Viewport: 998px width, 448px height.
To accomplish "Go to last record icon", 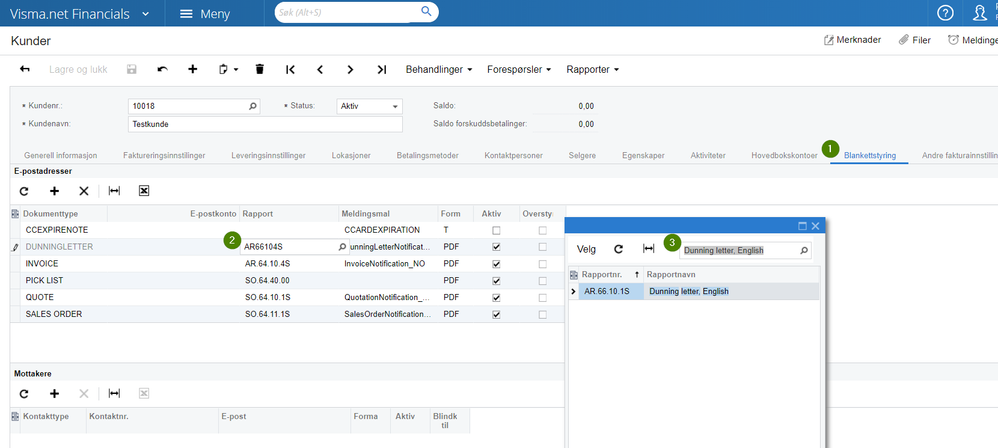I will coord(381,70).
